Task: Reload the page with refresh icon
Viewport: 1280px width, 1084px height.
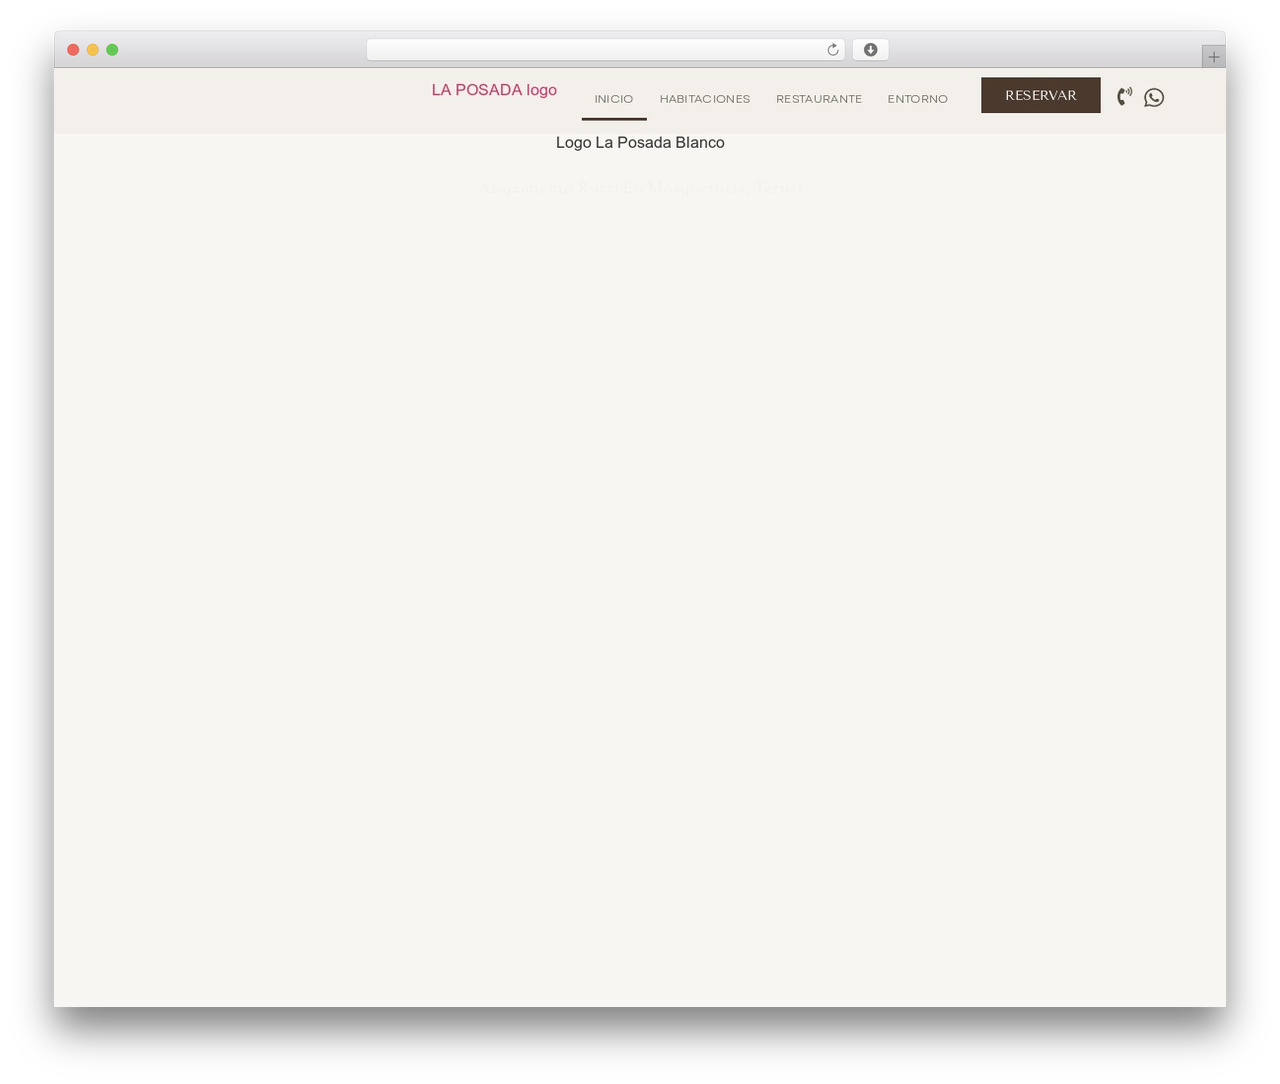Action: pyautogui.click(x=833, y=50)
